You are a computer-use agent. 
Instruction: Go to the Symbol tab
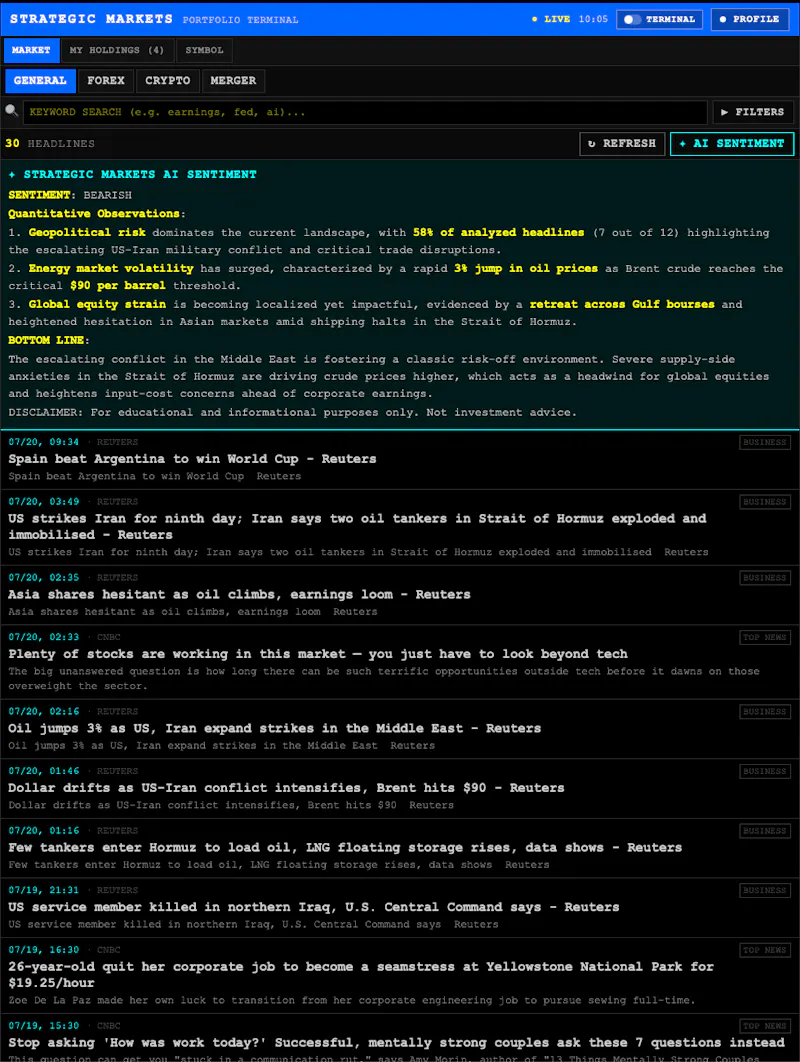click(205, 50)
